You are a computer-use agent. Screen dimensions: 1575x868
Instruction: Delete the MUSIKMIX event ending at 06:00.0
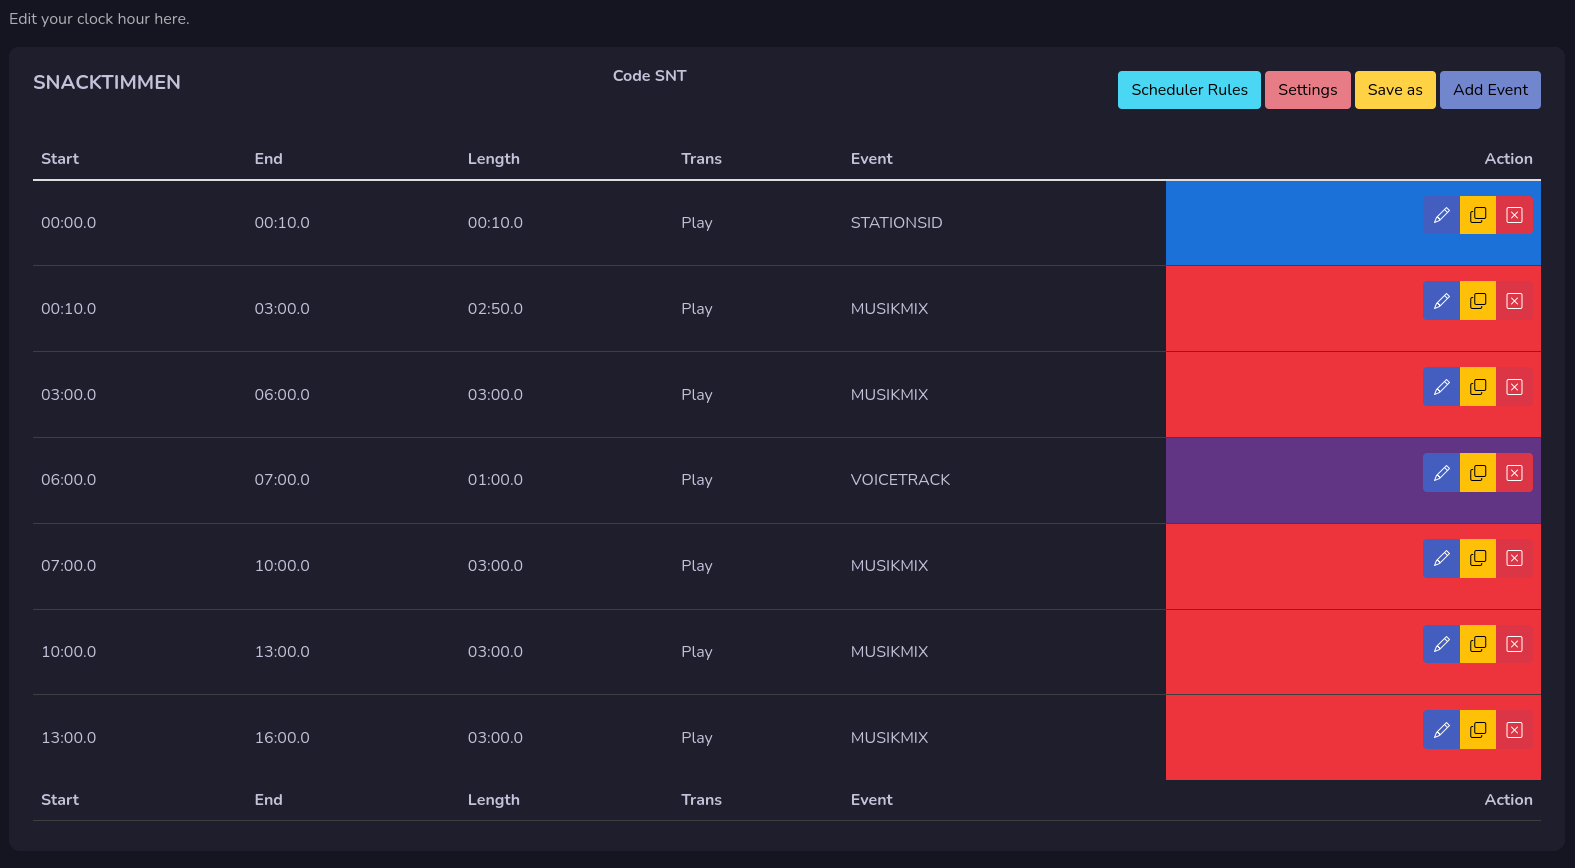coord(1514,387)
